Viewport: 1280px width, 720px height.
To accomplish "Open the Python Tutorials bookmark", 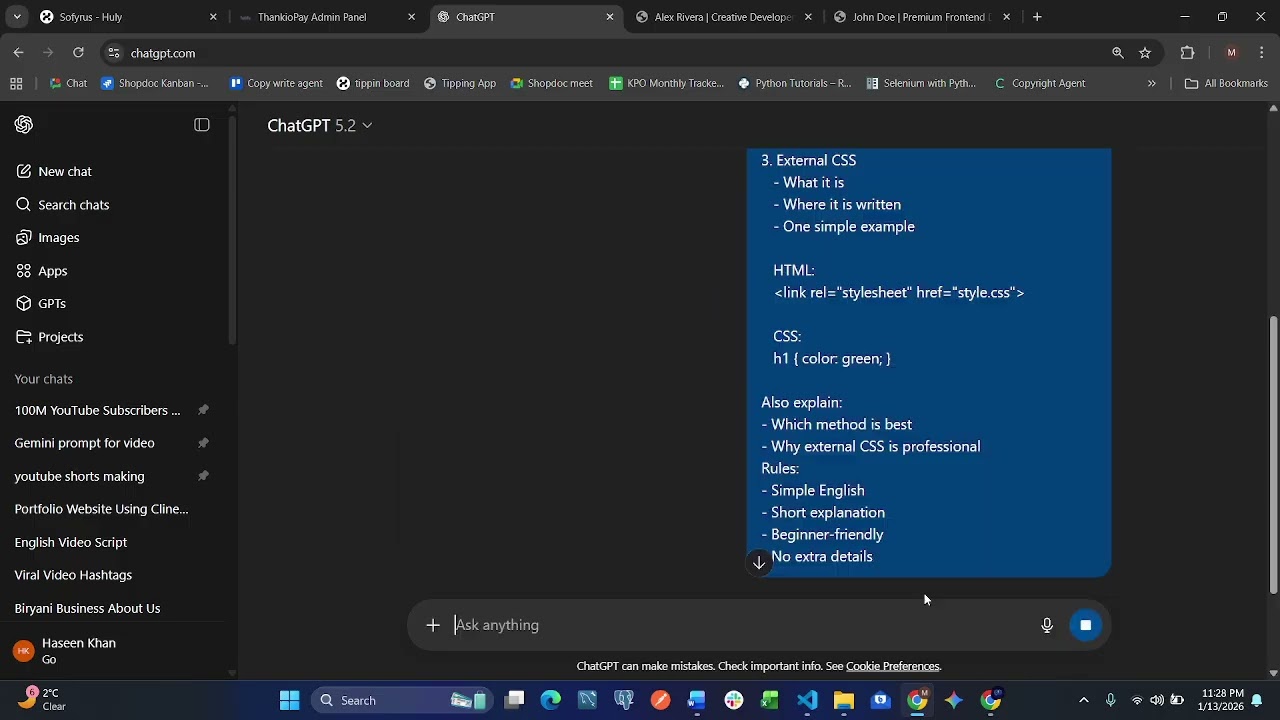I will [794, 84].
